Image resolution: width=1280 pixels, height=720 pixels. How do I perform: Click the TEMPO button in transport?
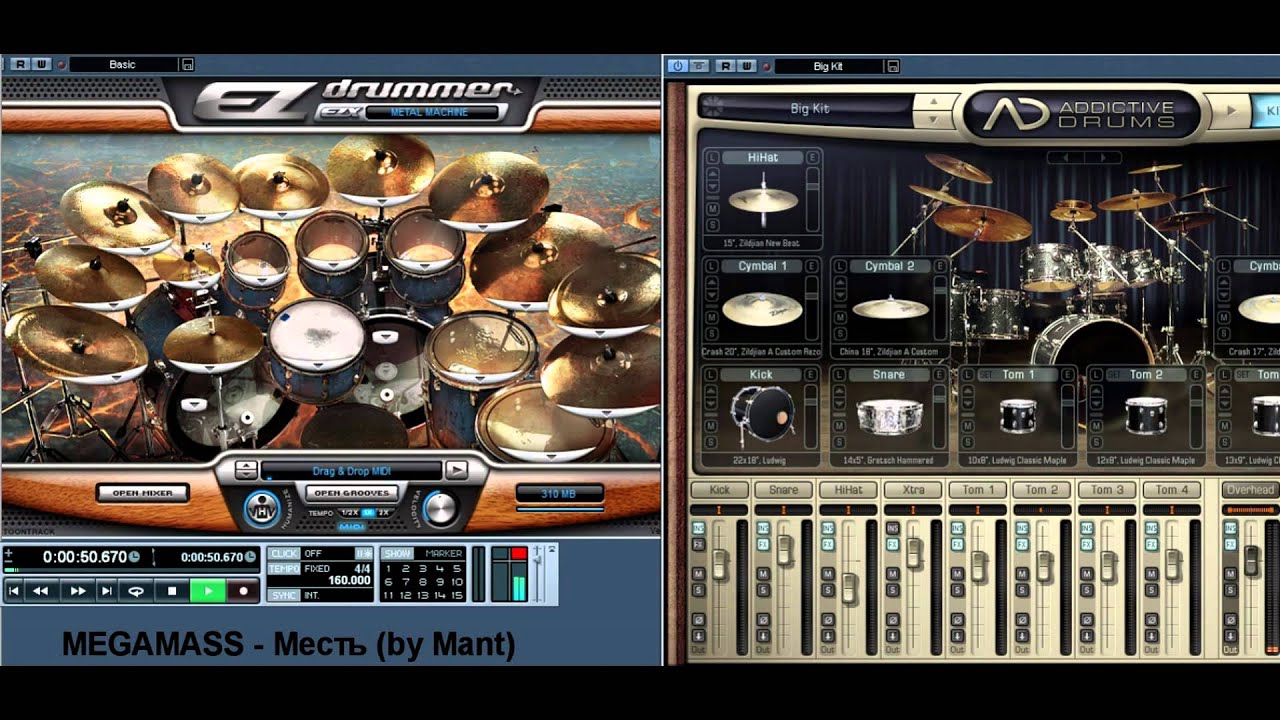click(x=284, y=569)
